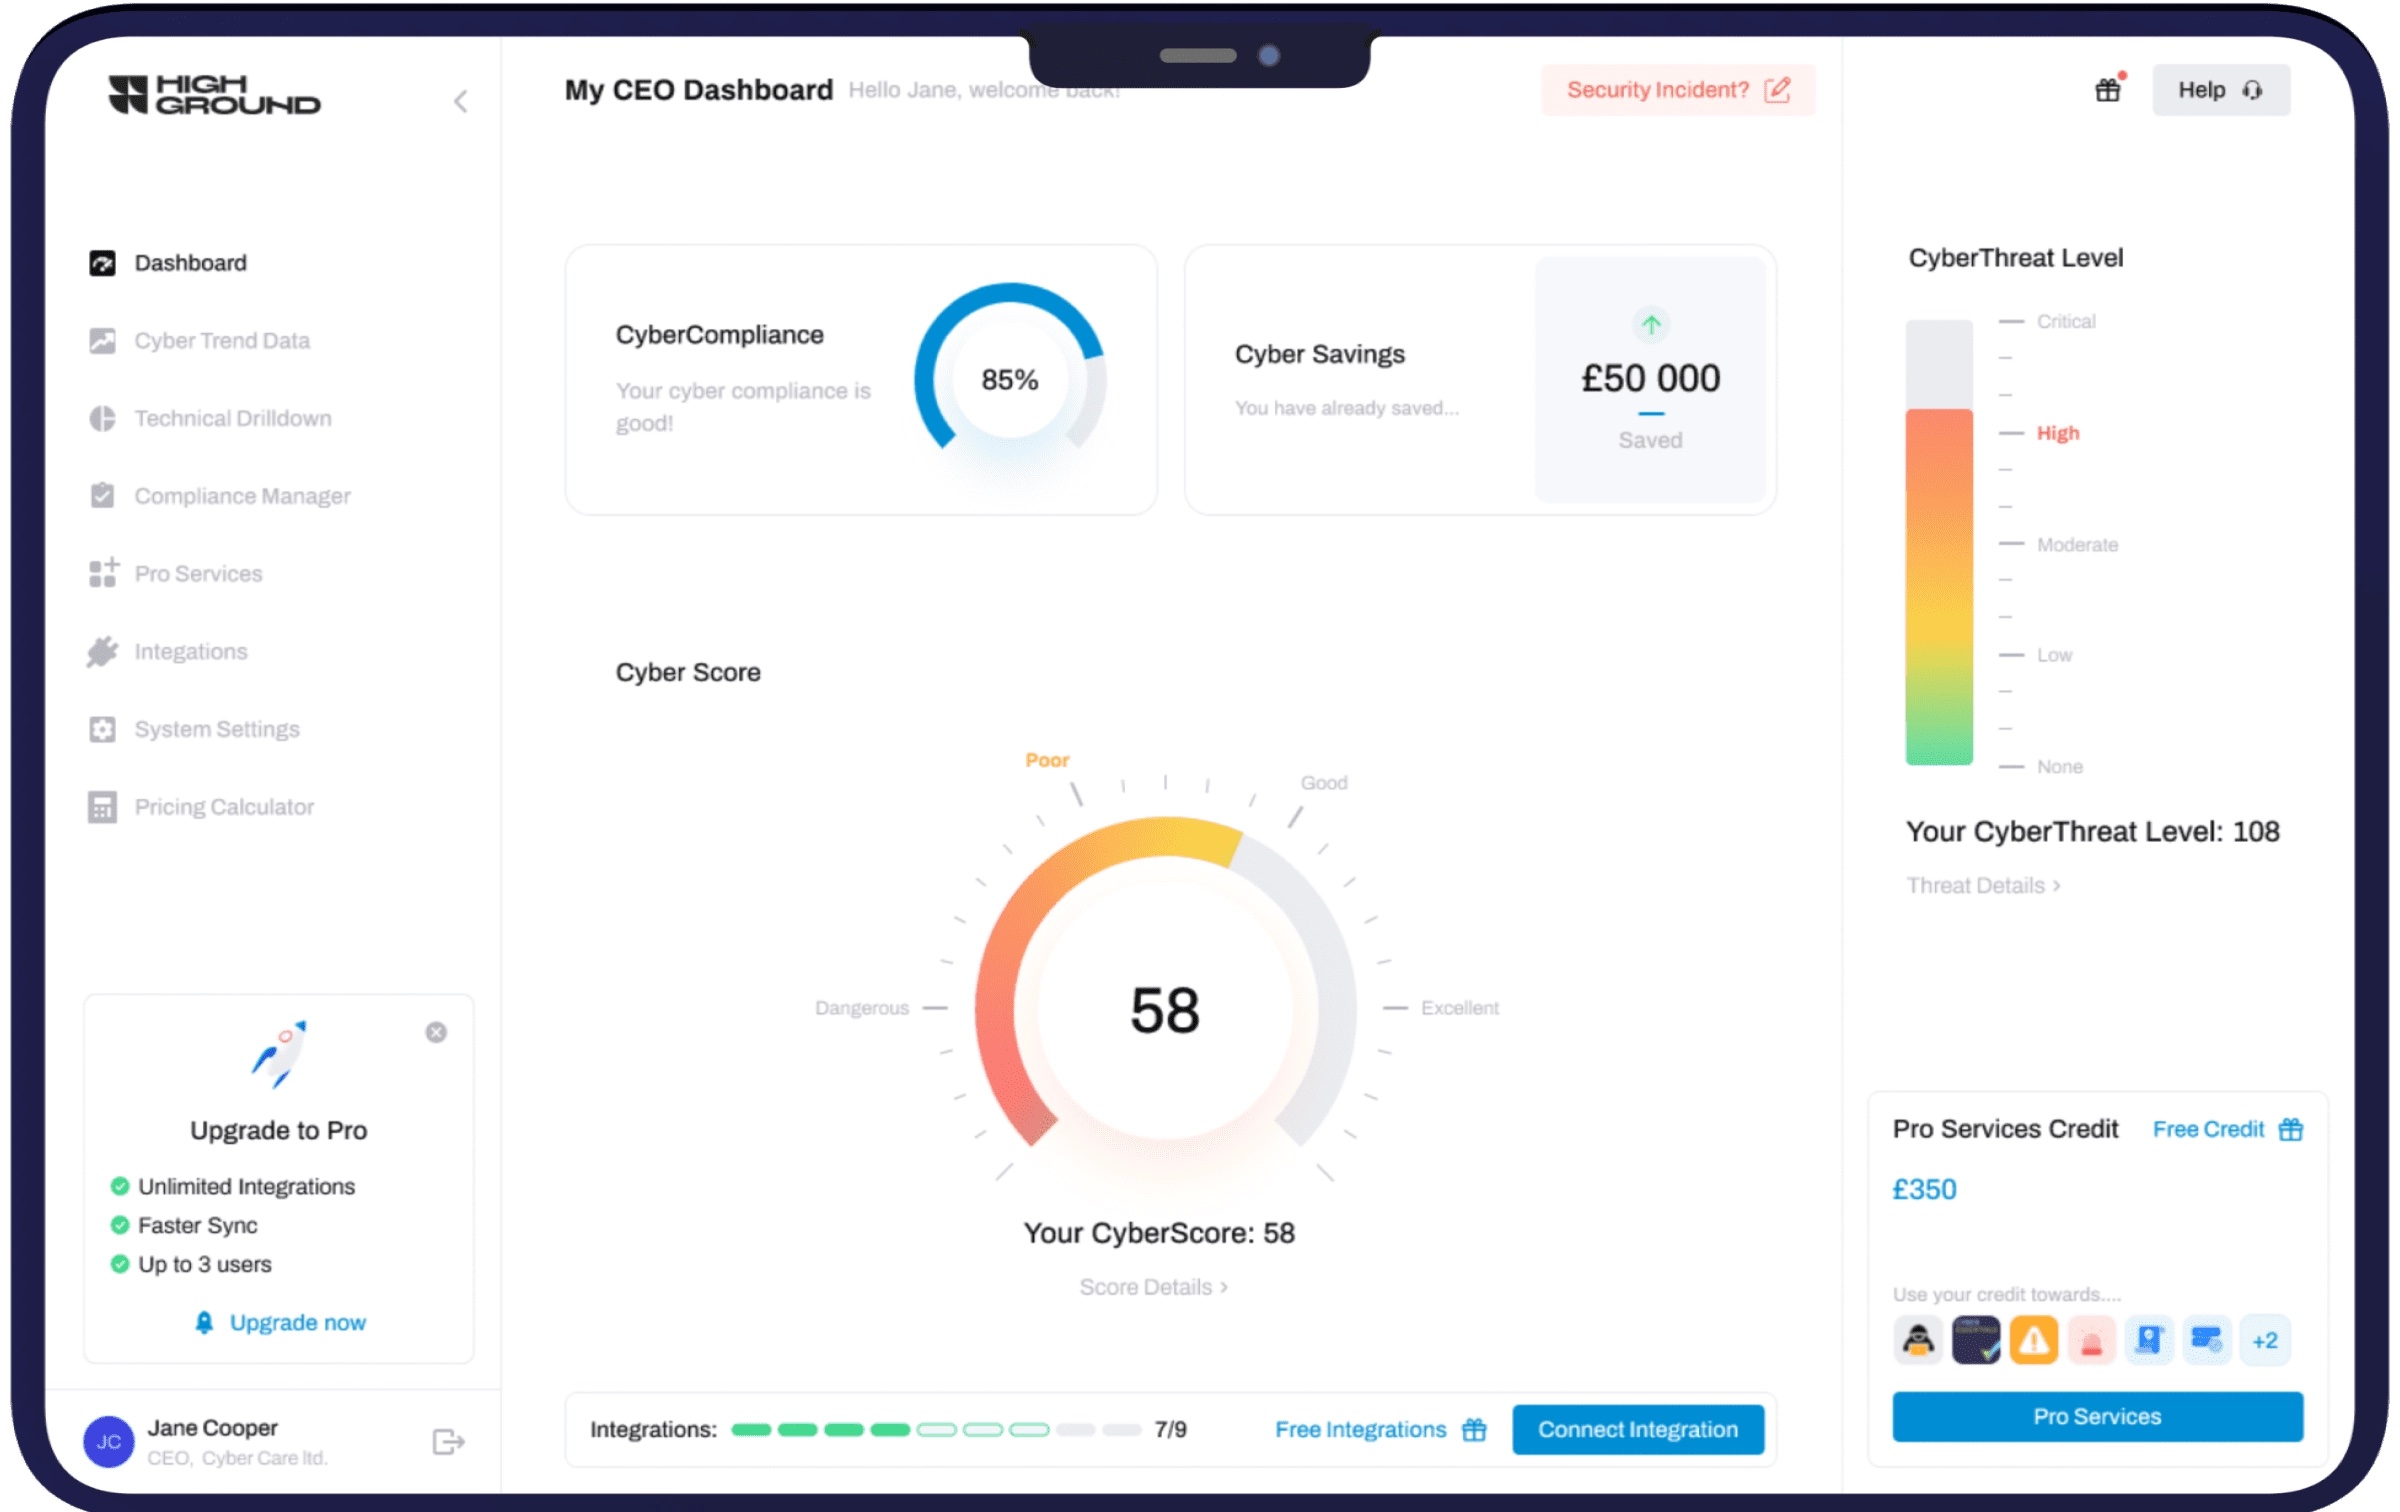Open Score Details below the gauge

1154,1287
